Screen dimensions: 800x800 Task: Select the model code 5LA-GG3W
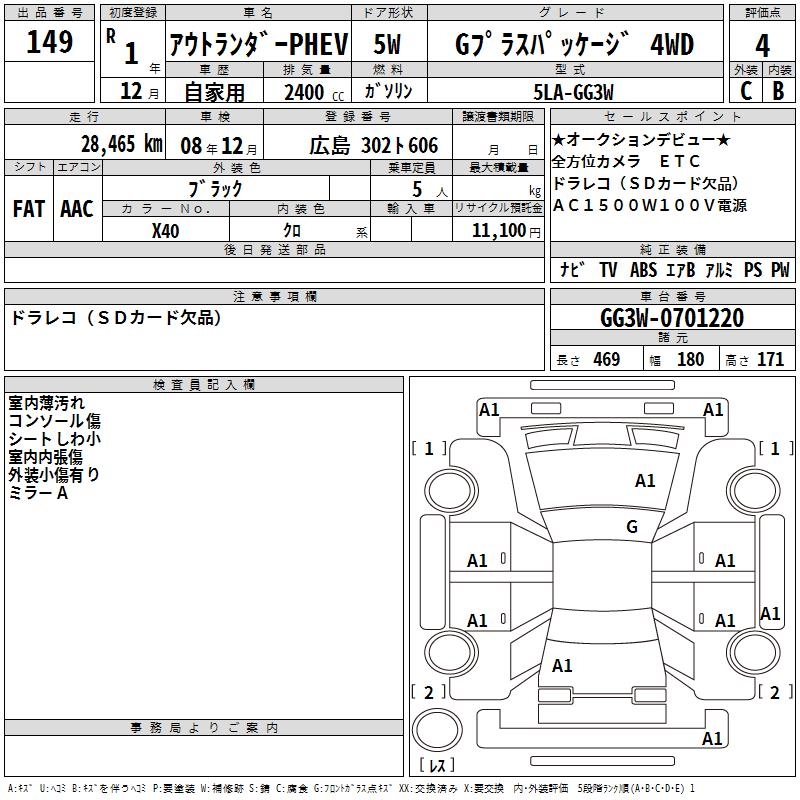573,92
